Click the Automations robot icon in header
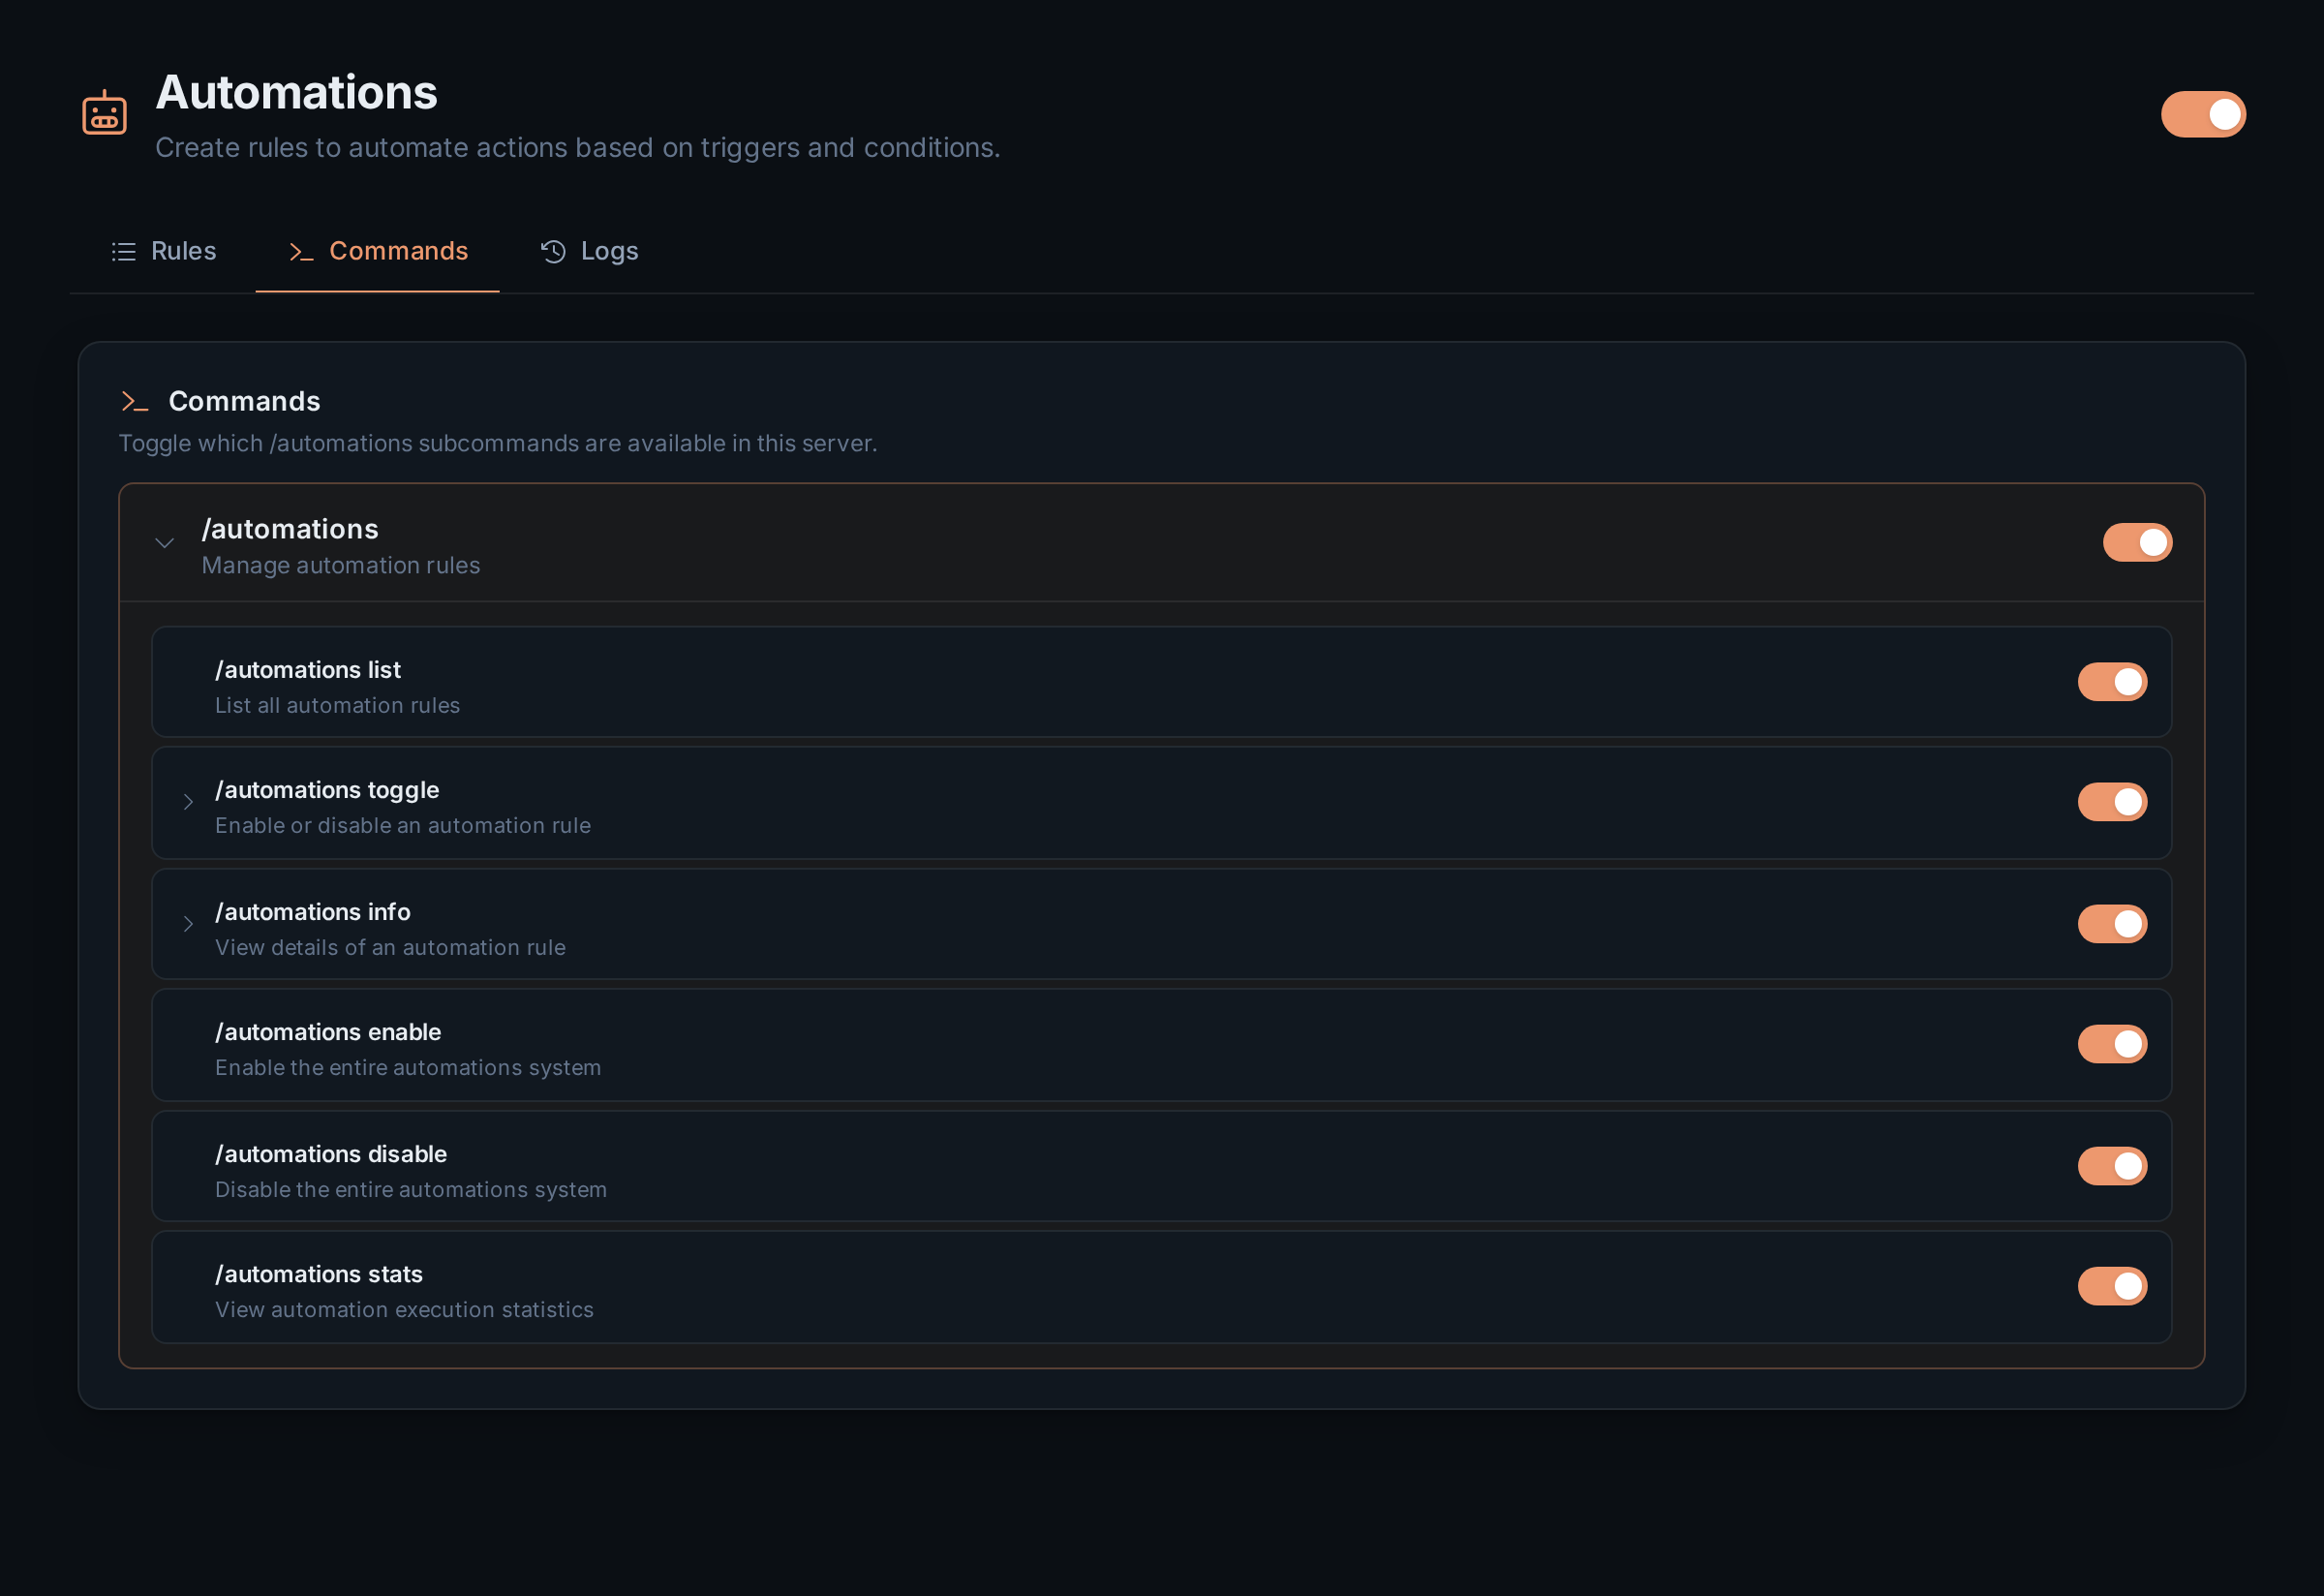 point(104,113)
